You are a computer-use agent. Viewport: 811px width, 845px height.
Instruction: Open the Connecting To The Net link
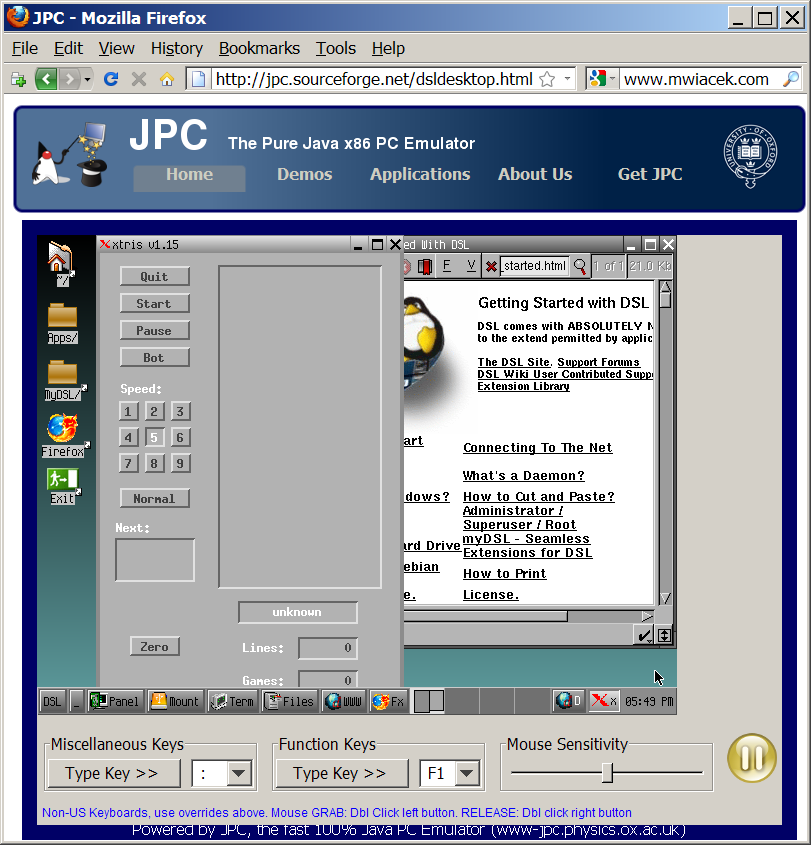(537, 448)
